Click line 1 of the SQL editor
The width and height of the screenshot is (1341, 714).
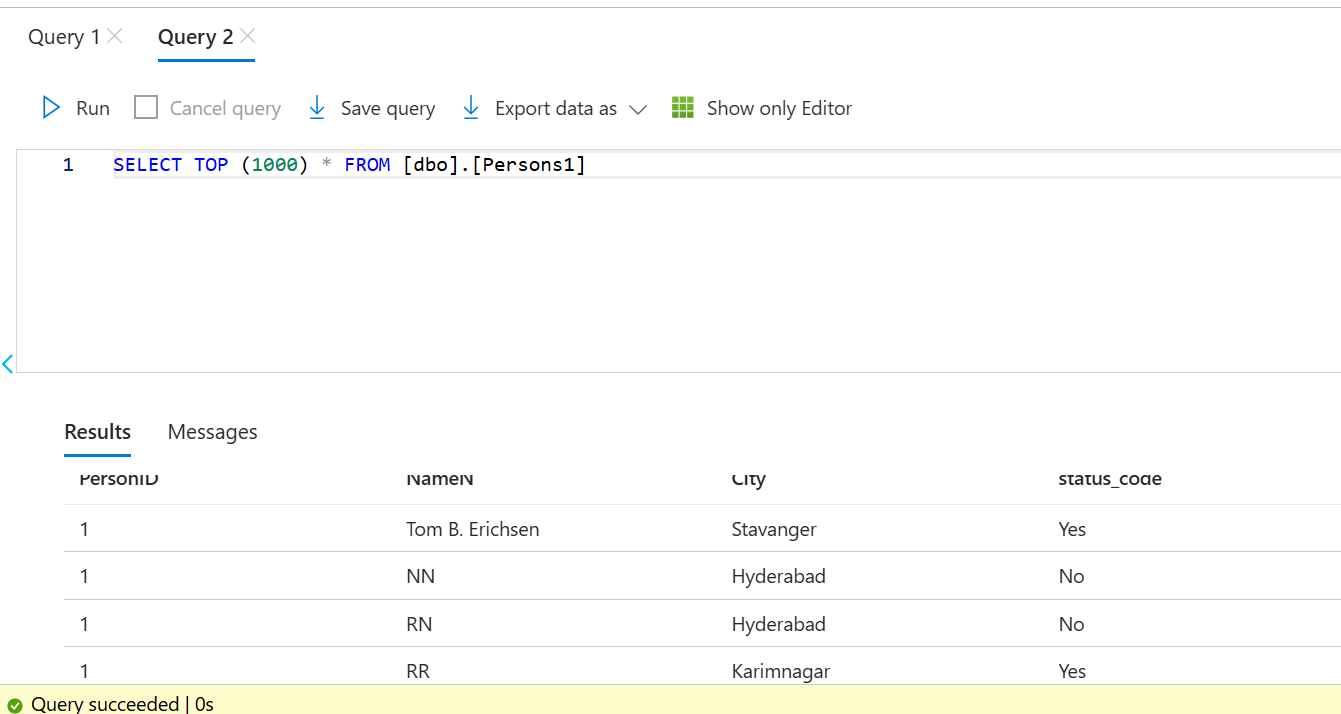[350, 164]
